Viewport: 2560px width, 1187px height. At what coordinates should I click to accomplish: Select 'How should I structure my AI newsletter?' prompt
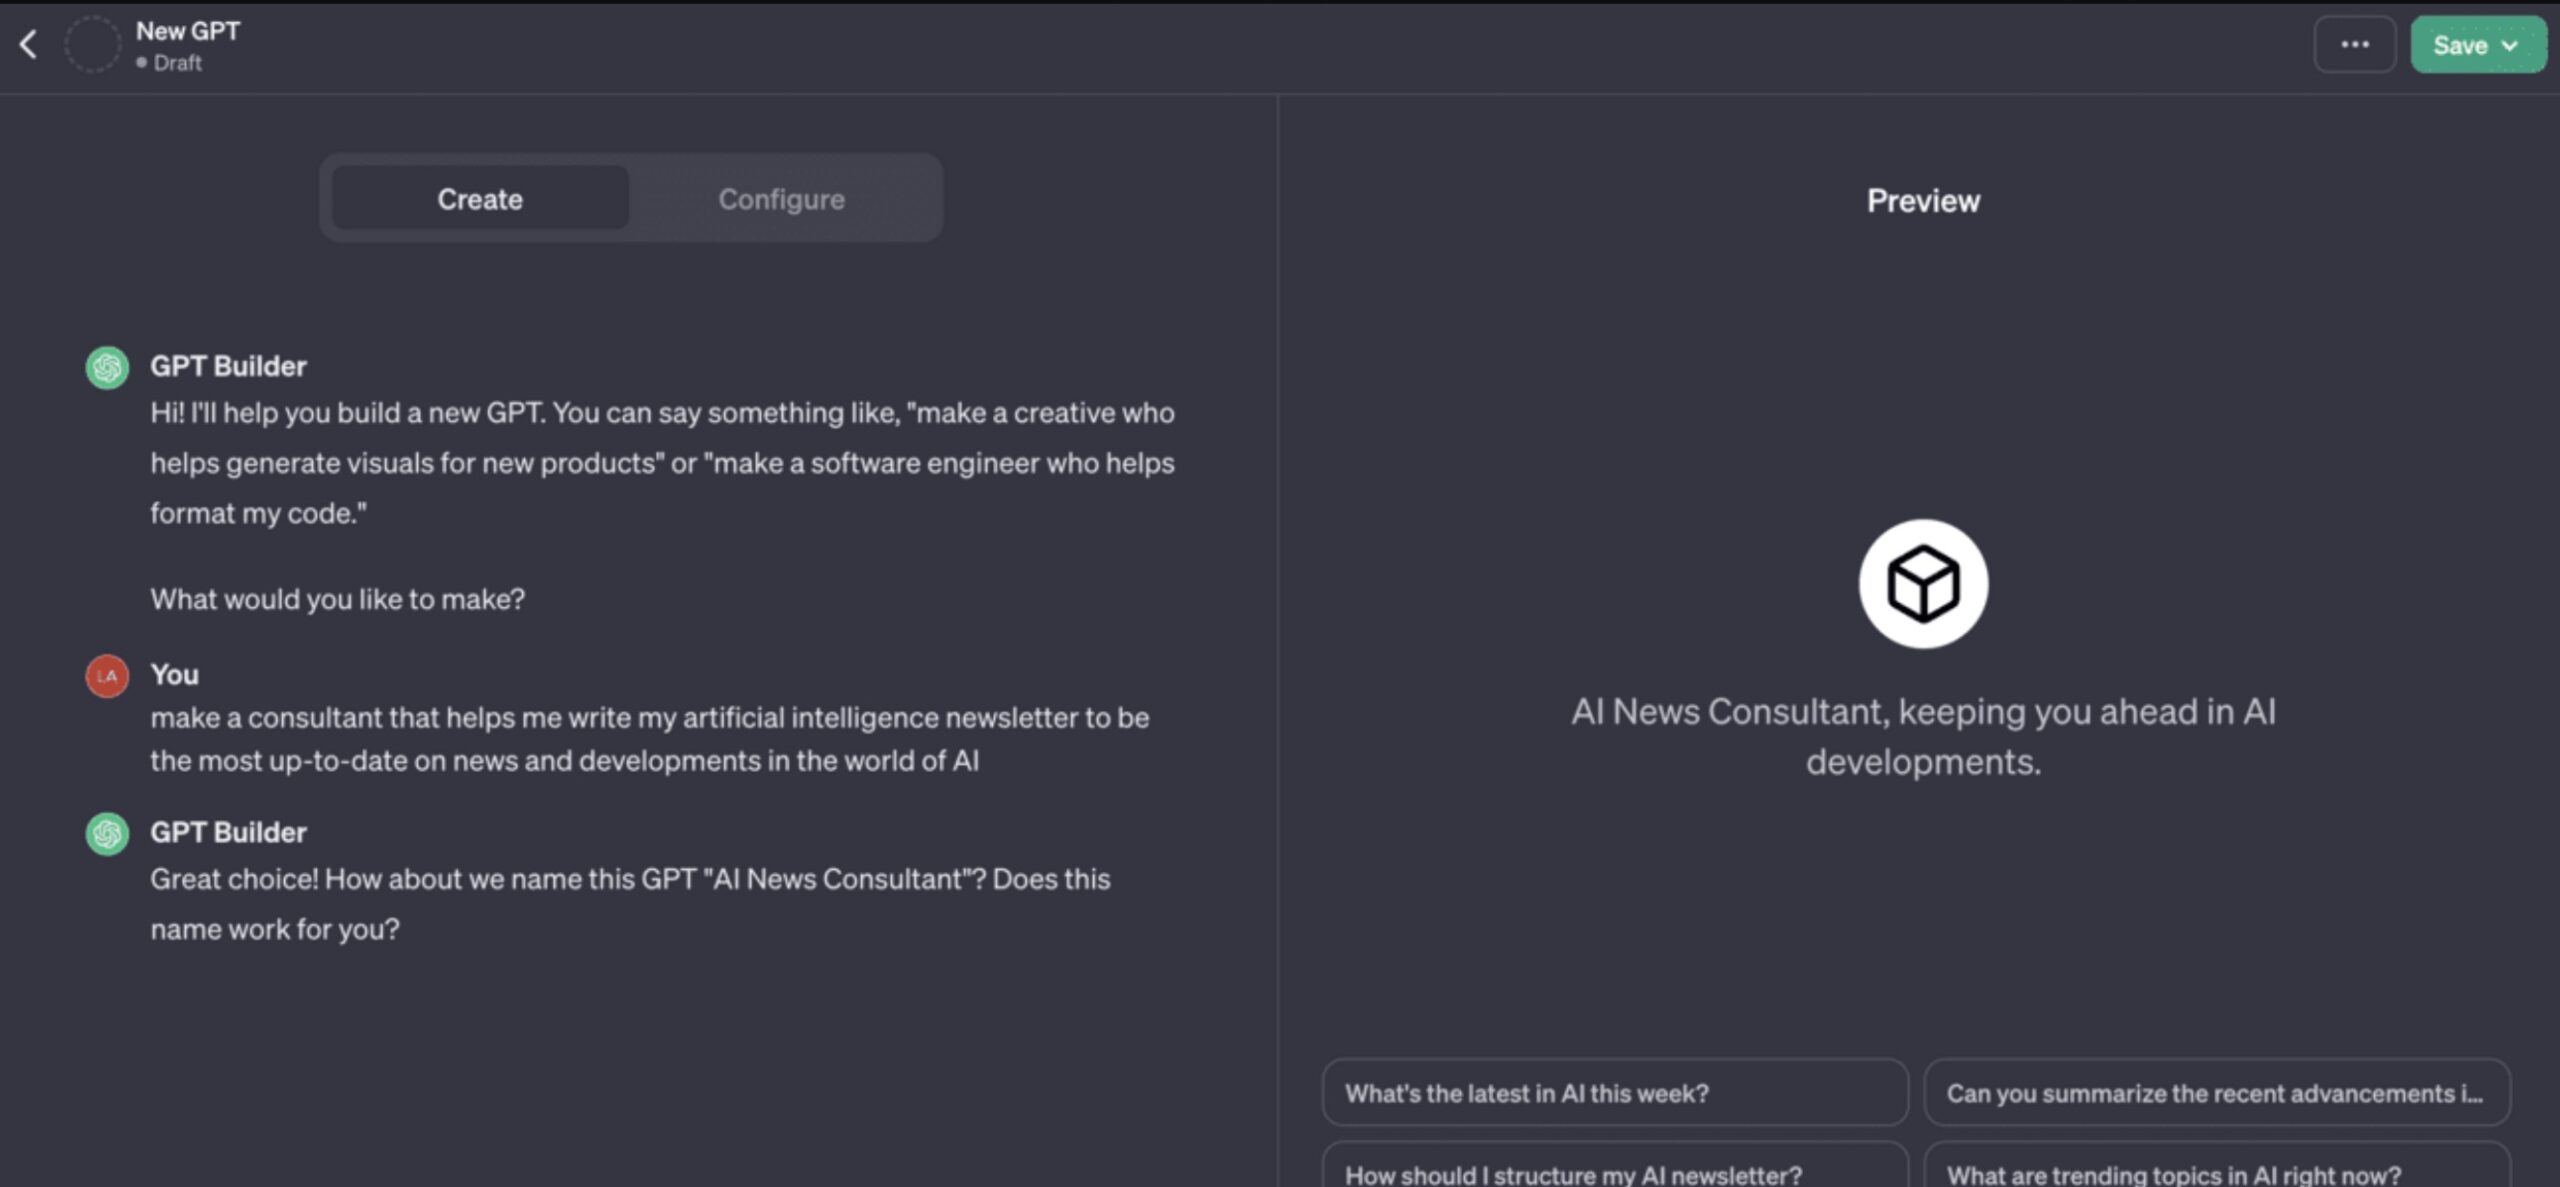pos(1614,1166)
